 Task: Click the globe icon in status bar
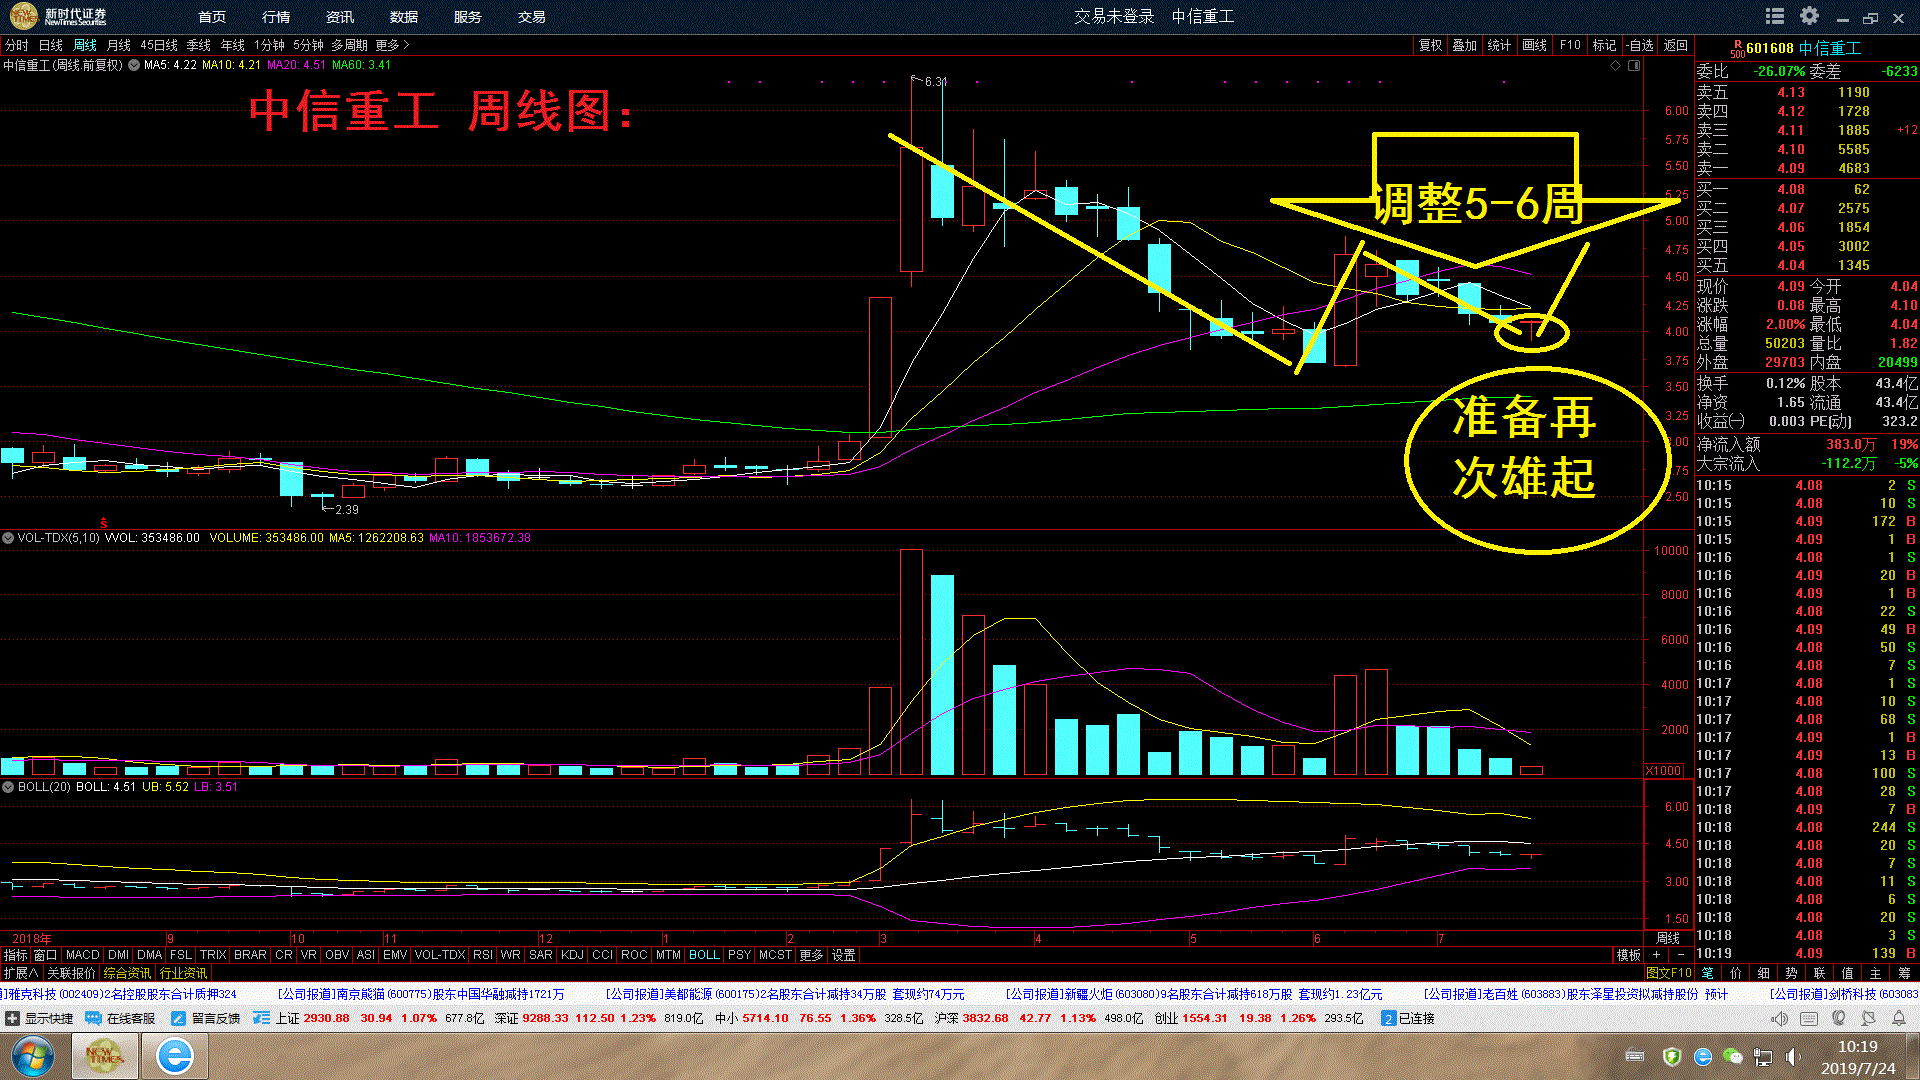click(1839, 1018)
